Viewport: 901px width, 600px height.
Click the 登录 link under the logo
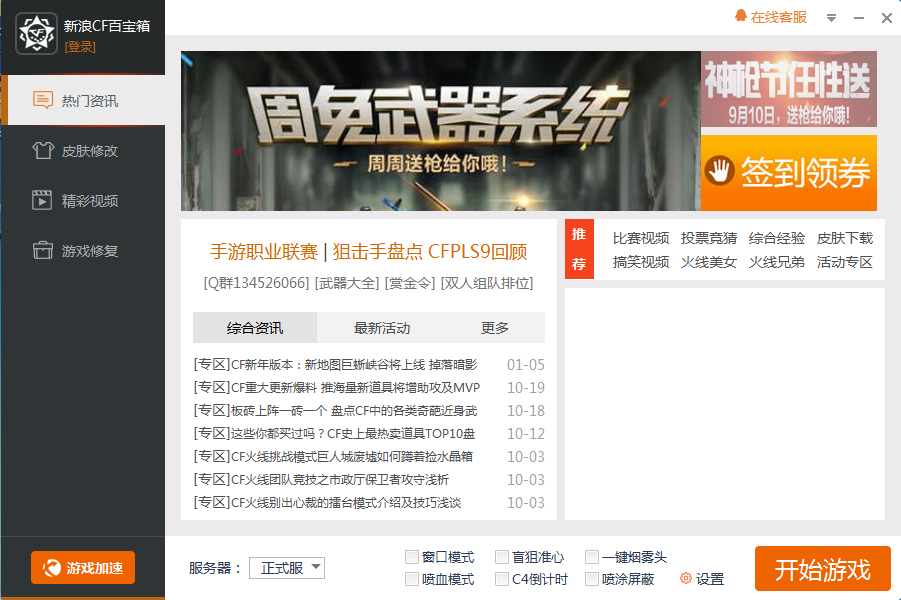79,45
